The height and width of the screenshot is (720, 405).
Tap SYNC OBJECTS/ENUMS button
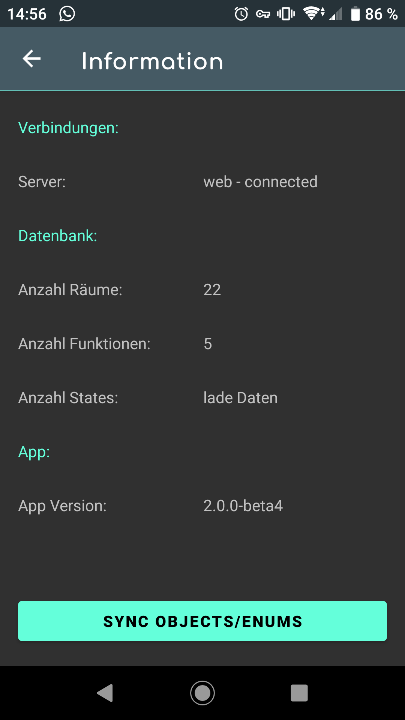tap(202, 621)
